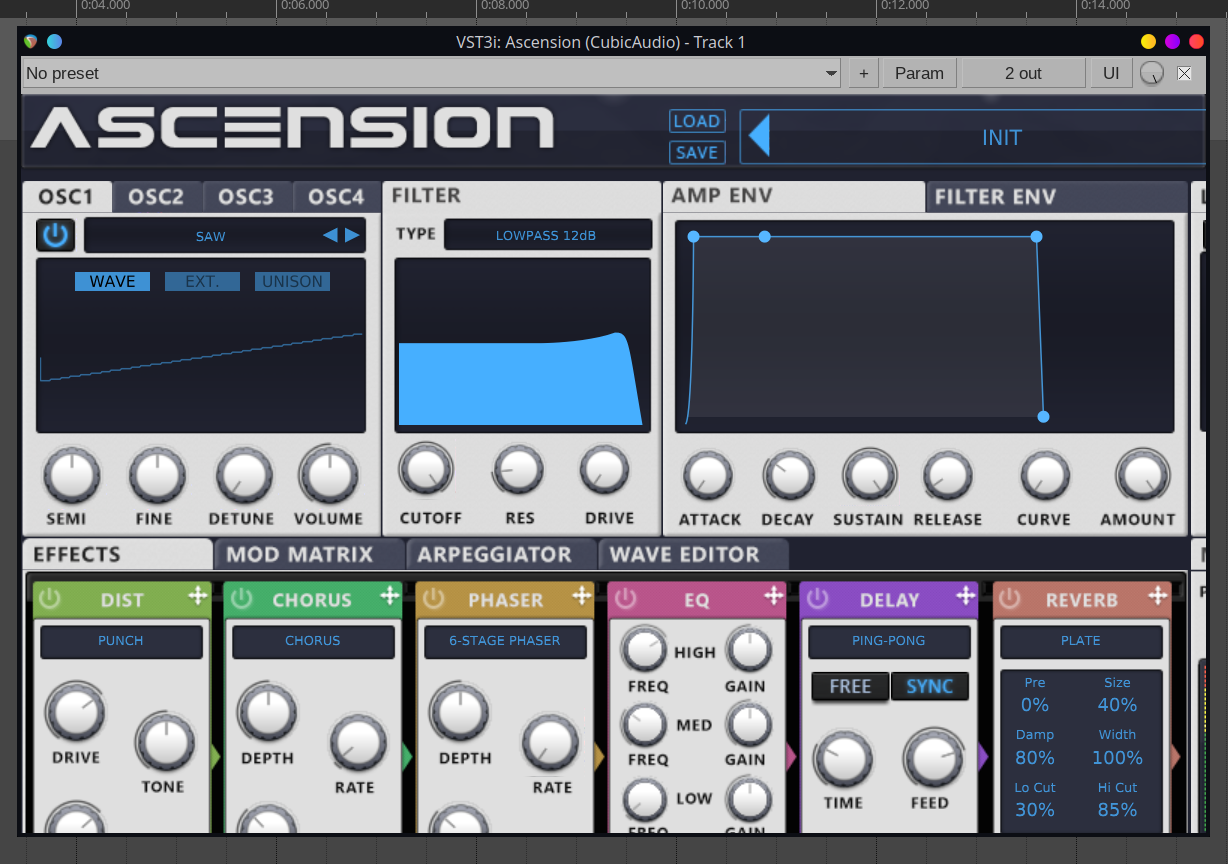Toggle the DIST effect power button
The height and width of the screenshot is (864, 1228).
49,598
